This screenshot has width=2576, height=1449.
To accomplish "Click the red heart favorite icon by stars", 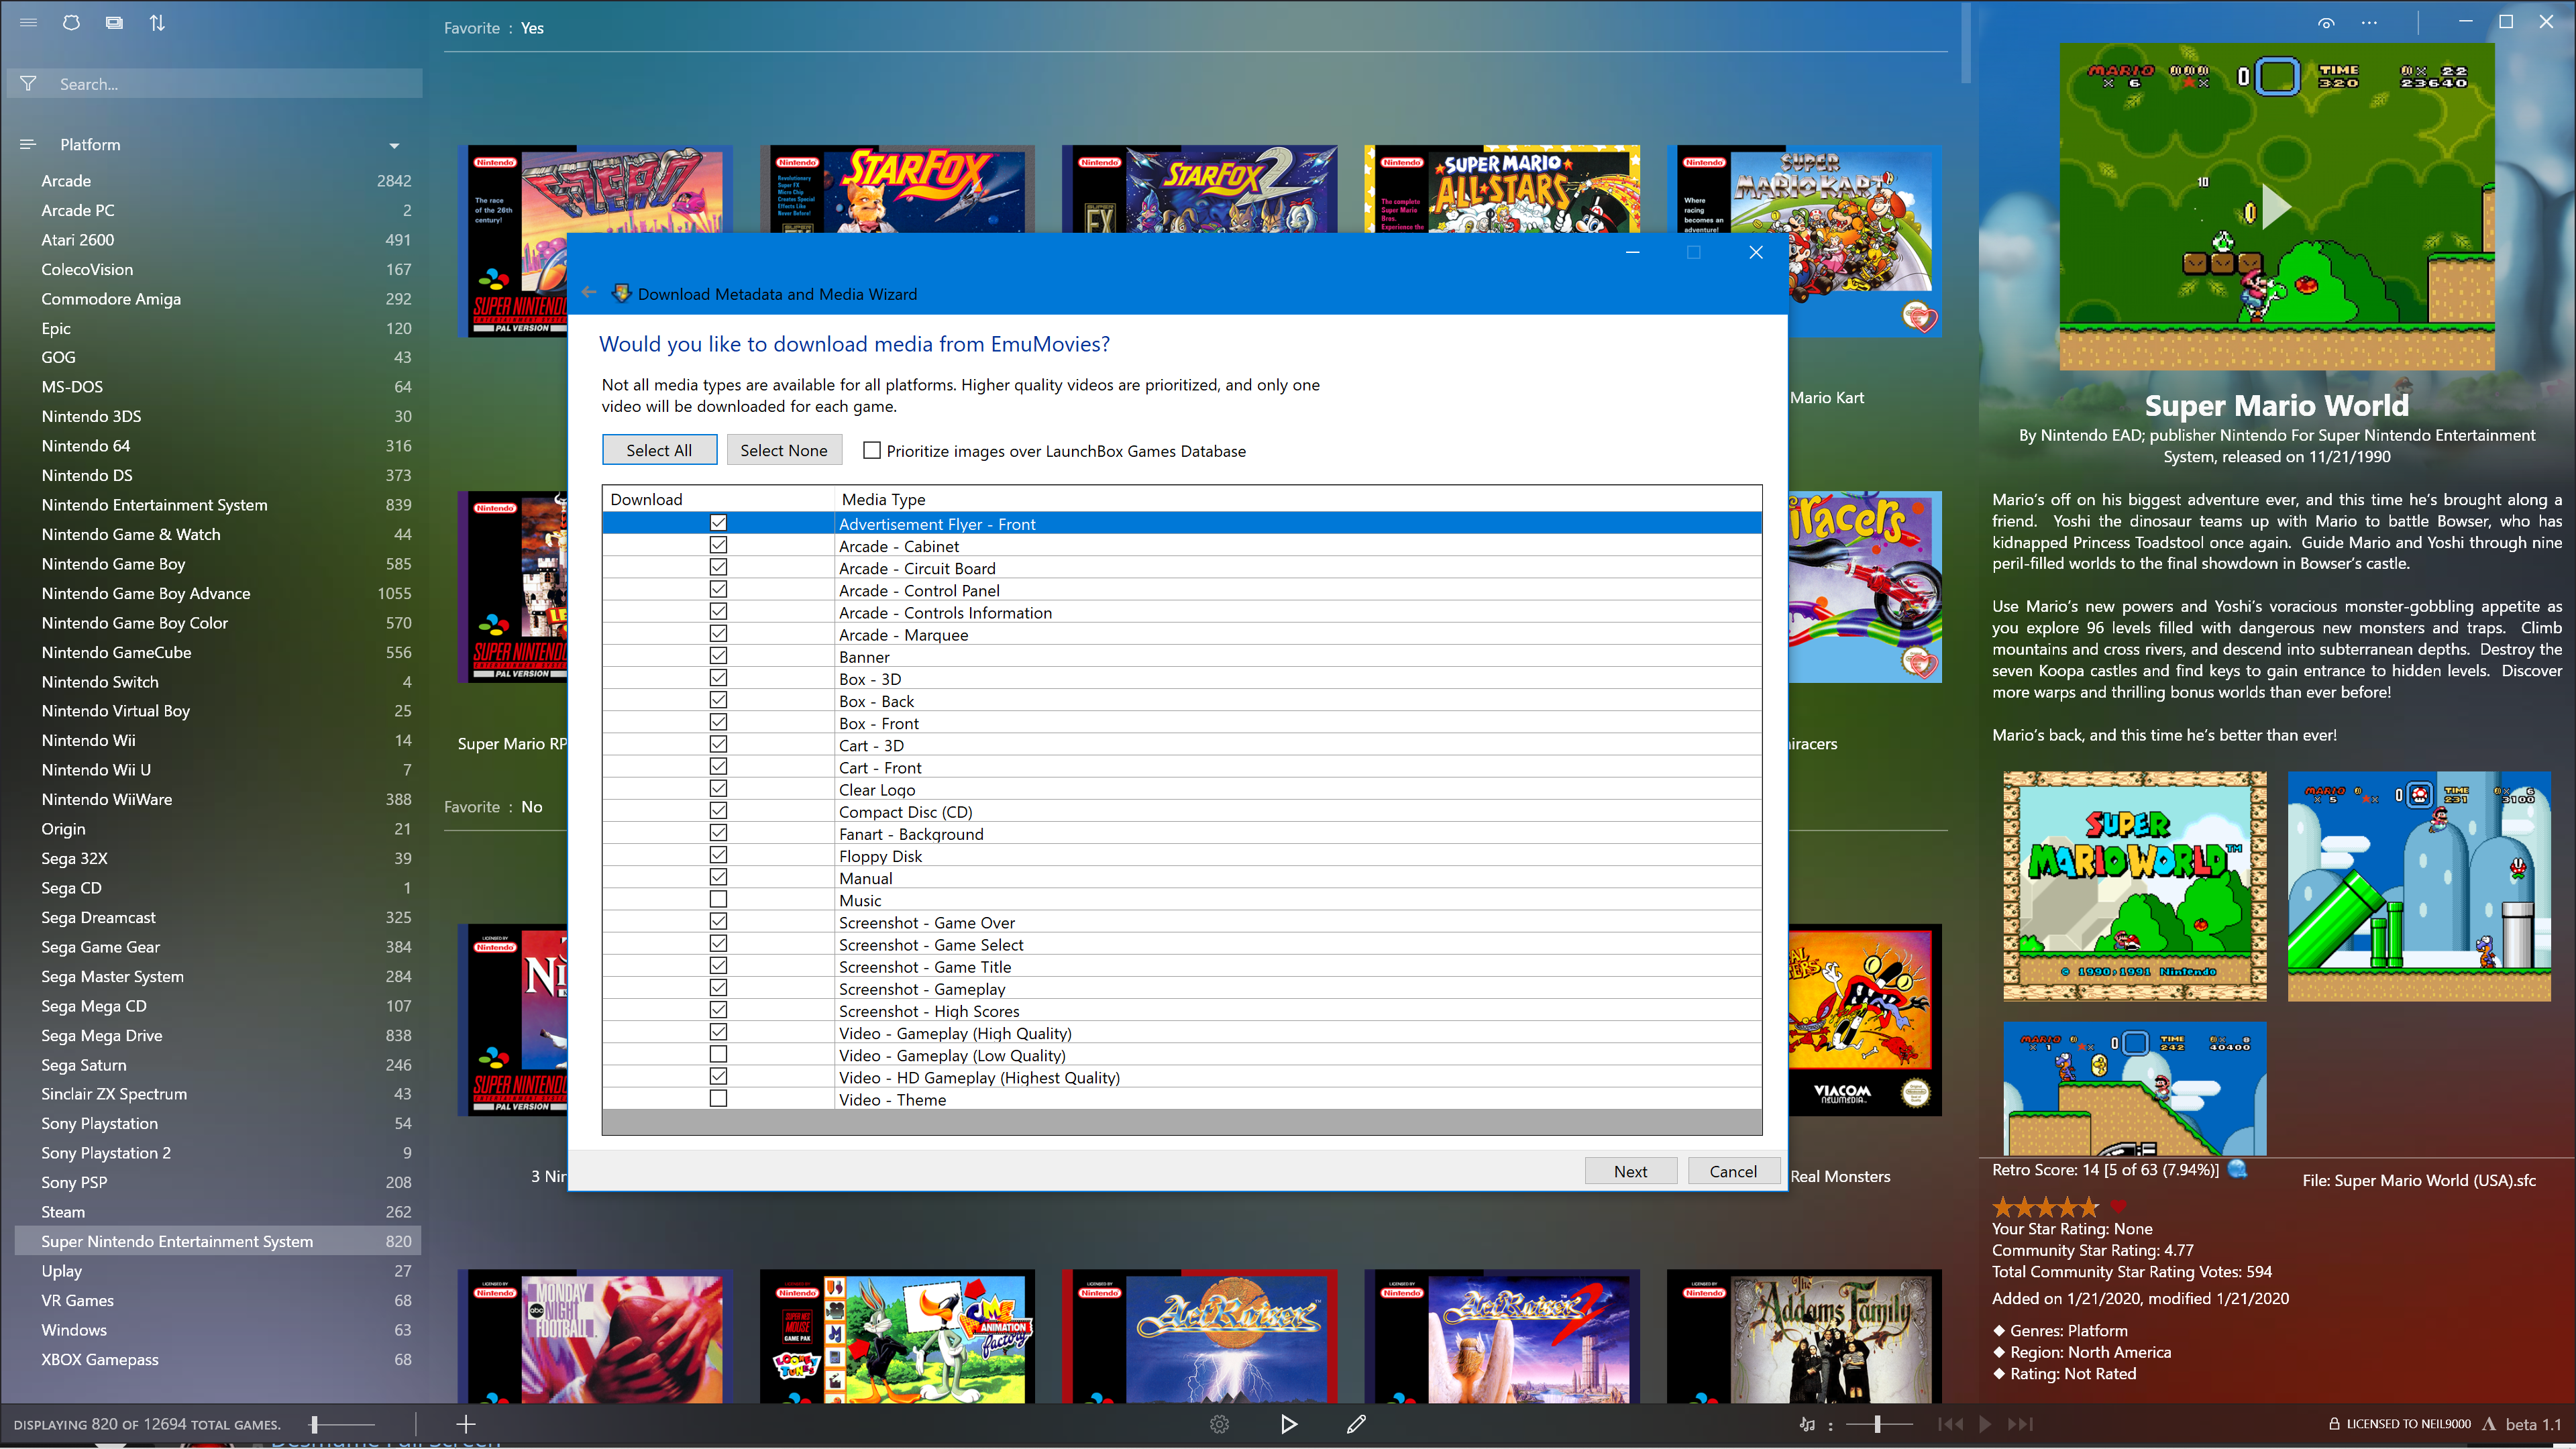I will (x=2118, y=1205).
